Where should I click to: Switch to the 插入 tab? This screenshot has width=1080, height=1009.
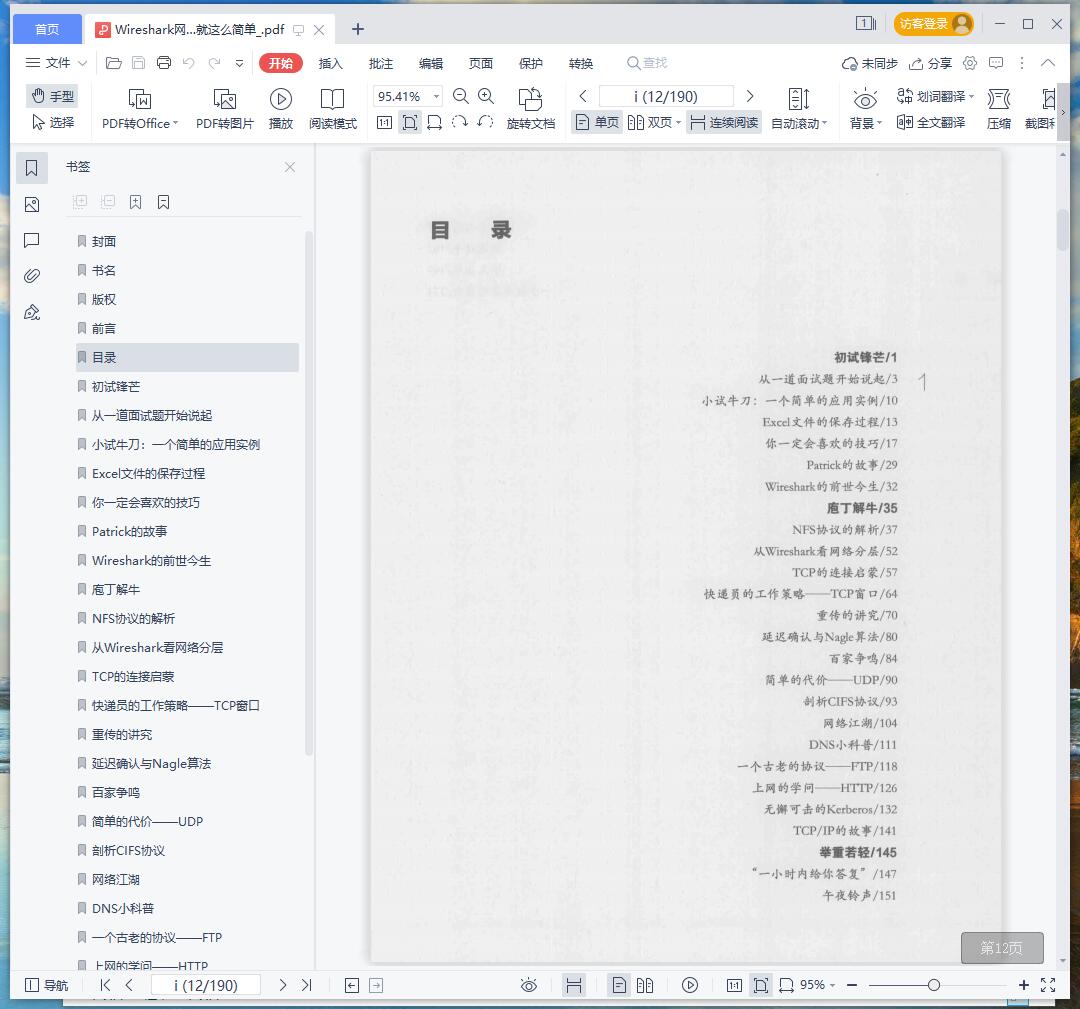click(x=331, y=63)
